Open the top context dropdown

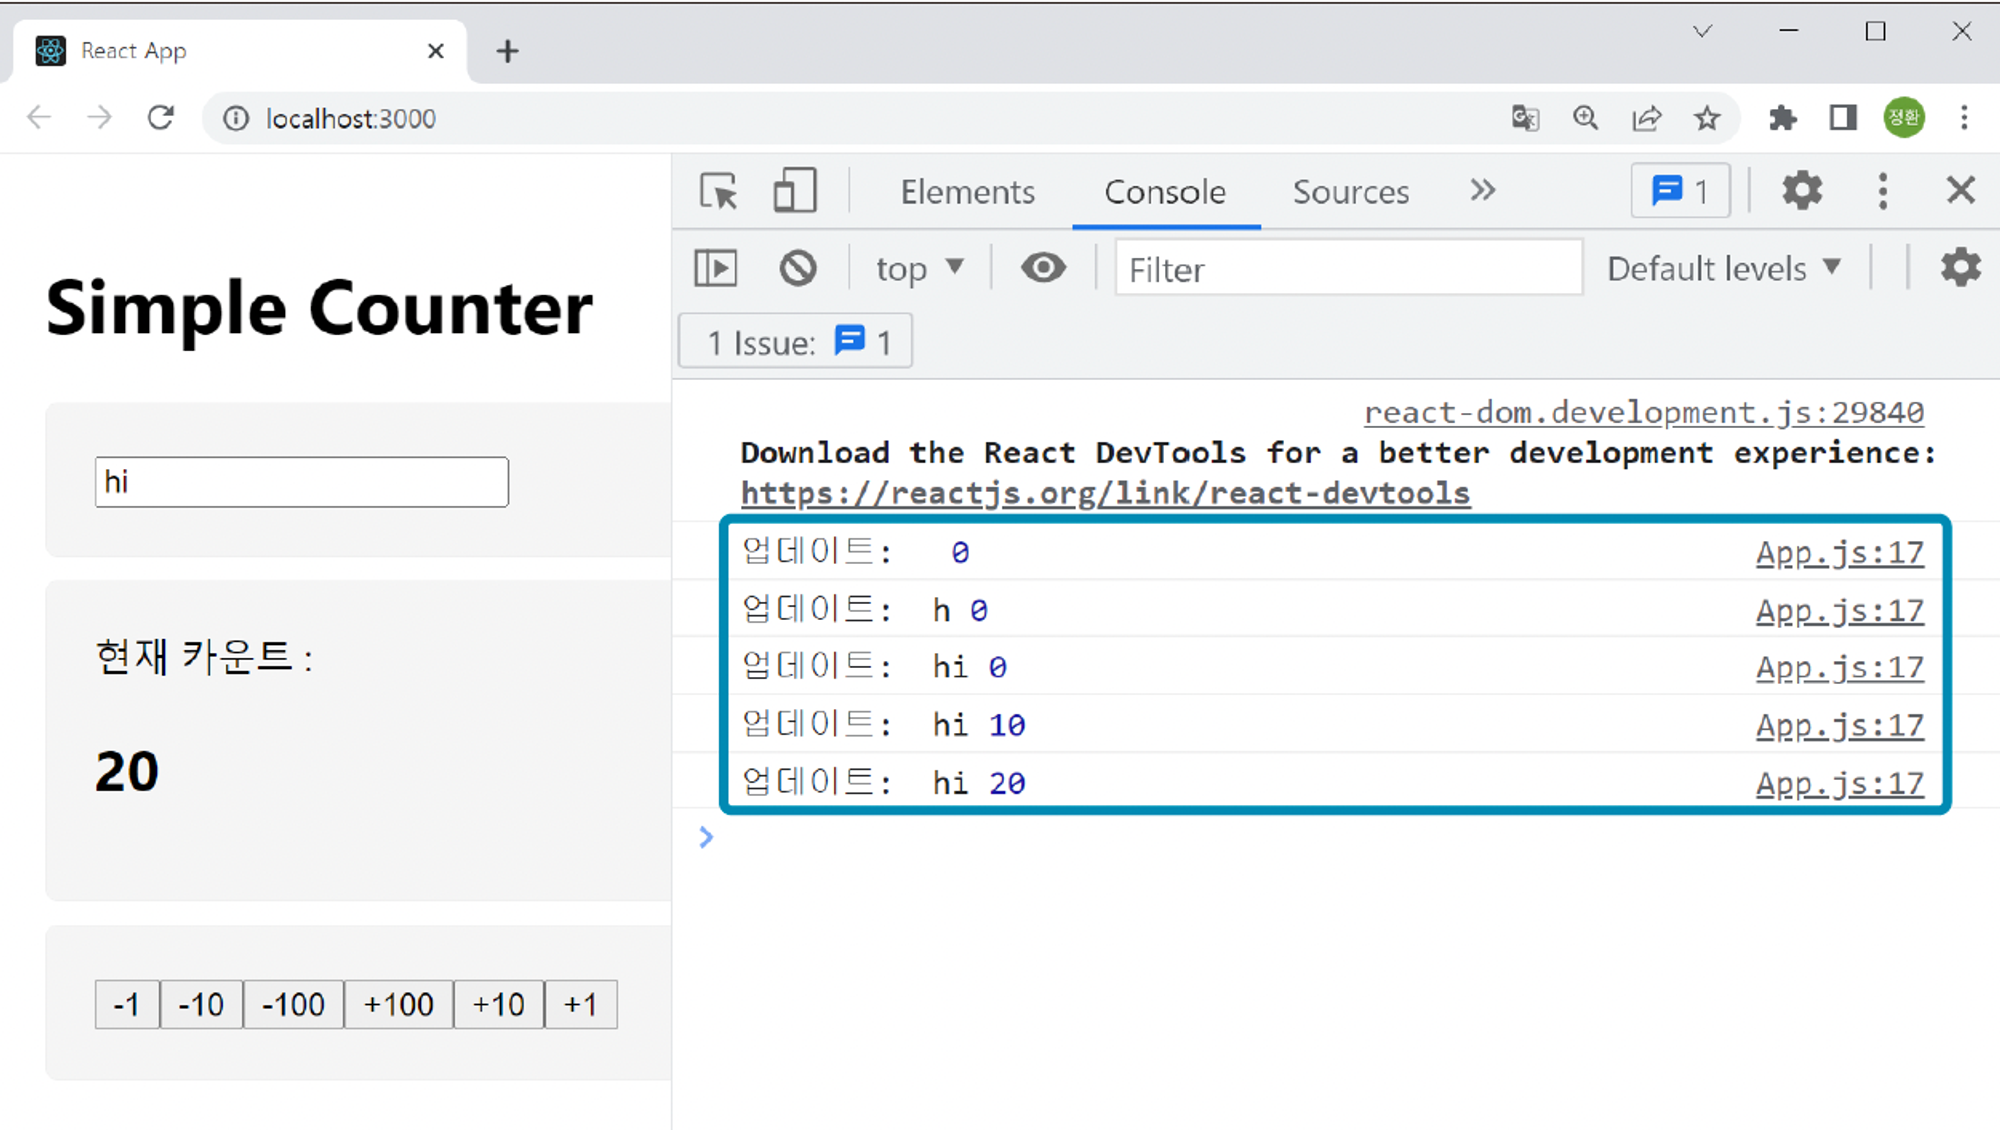coord(919,268)
